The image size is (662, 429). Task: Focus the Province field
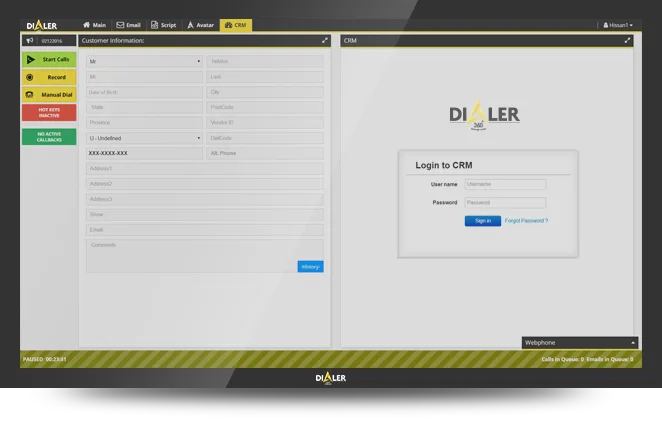point(144,122)
